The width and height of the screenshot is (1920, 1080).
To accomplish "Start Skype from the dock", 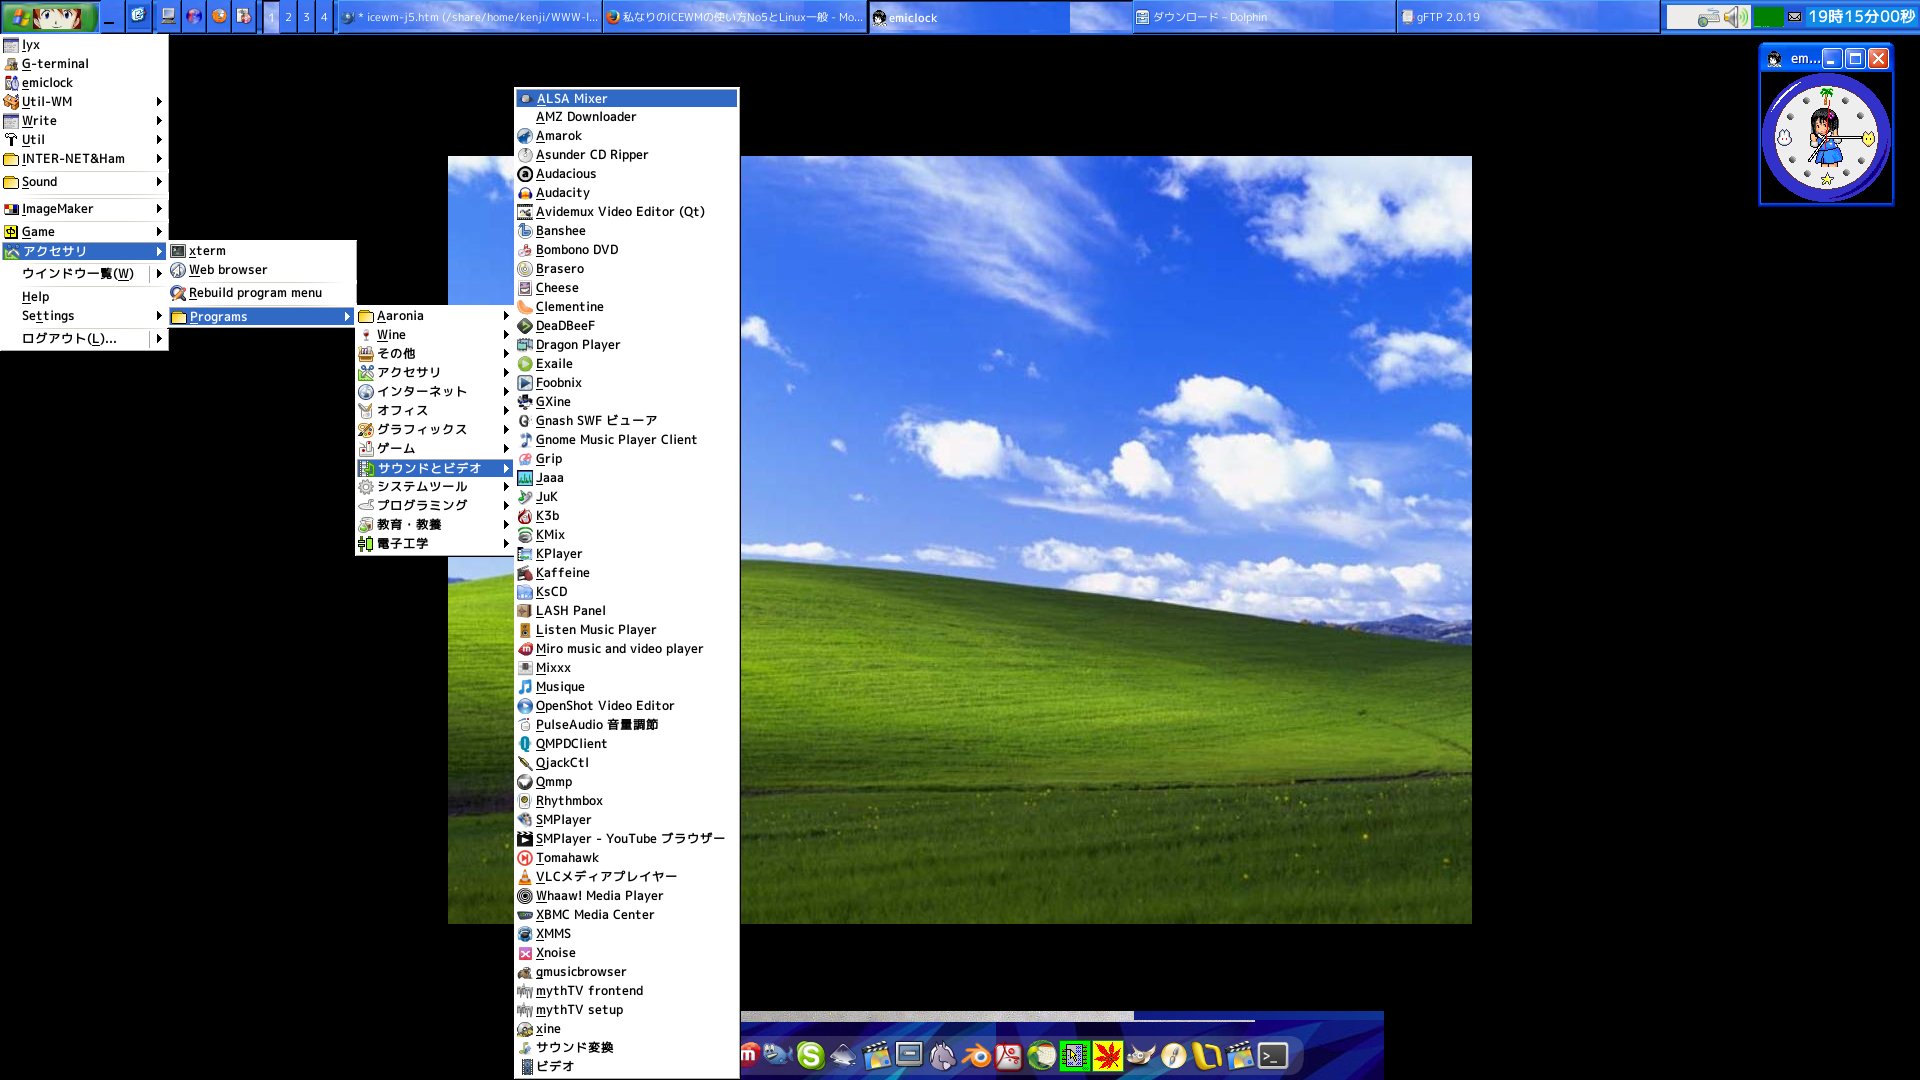I will coord(812,1053).
